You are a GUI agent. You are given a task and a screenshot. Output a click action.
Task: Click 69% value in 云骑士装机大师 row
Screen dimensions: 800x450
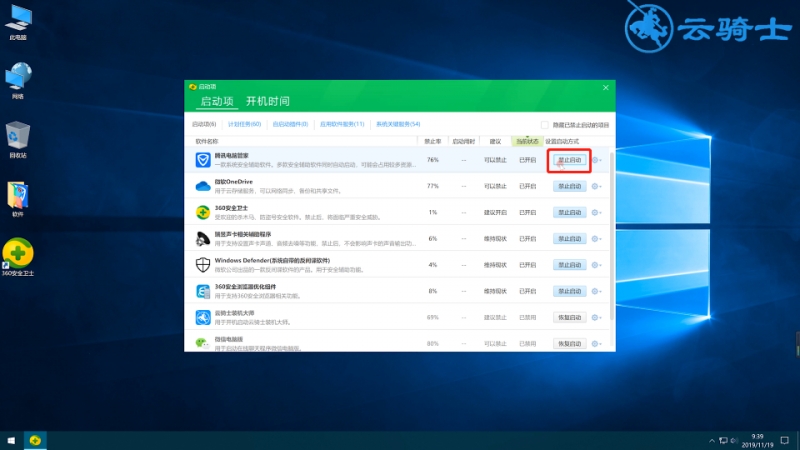coord(433,317)
